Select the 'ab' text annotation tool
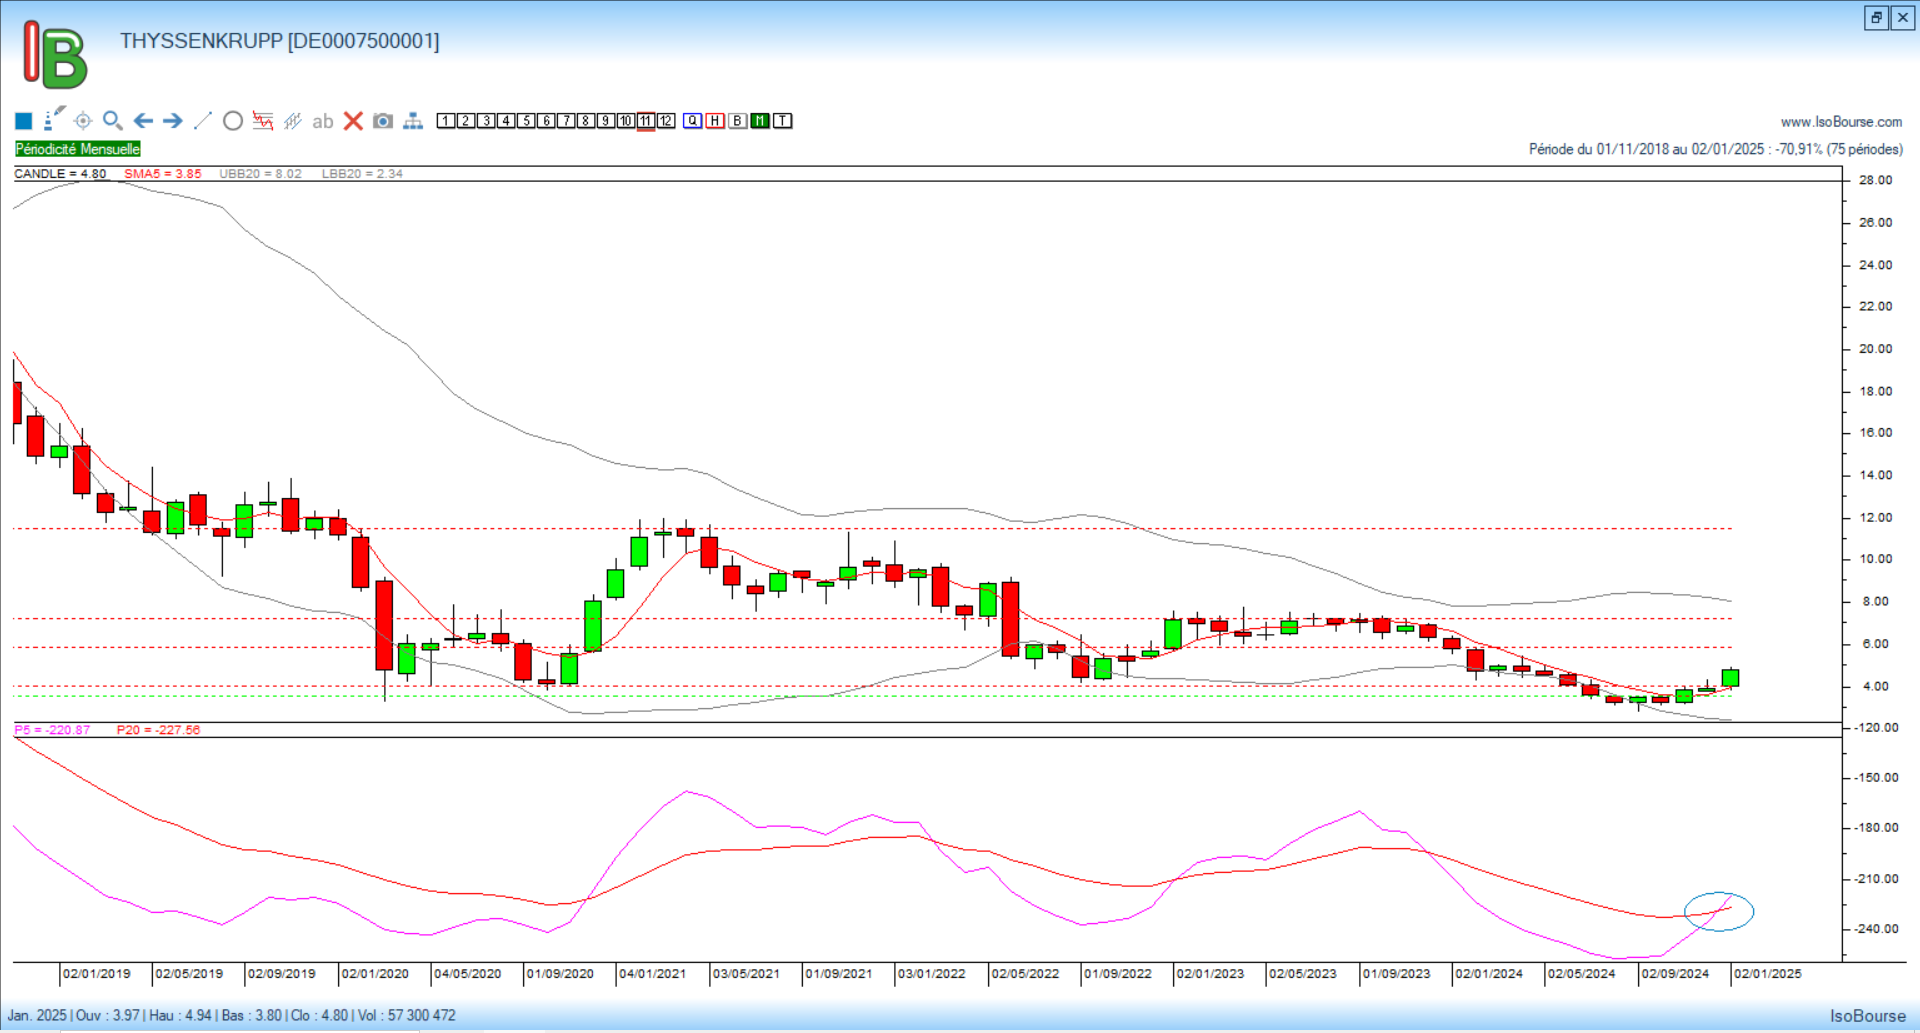This screenshot has width=1920, height=1033. click(x=322, y=122)
